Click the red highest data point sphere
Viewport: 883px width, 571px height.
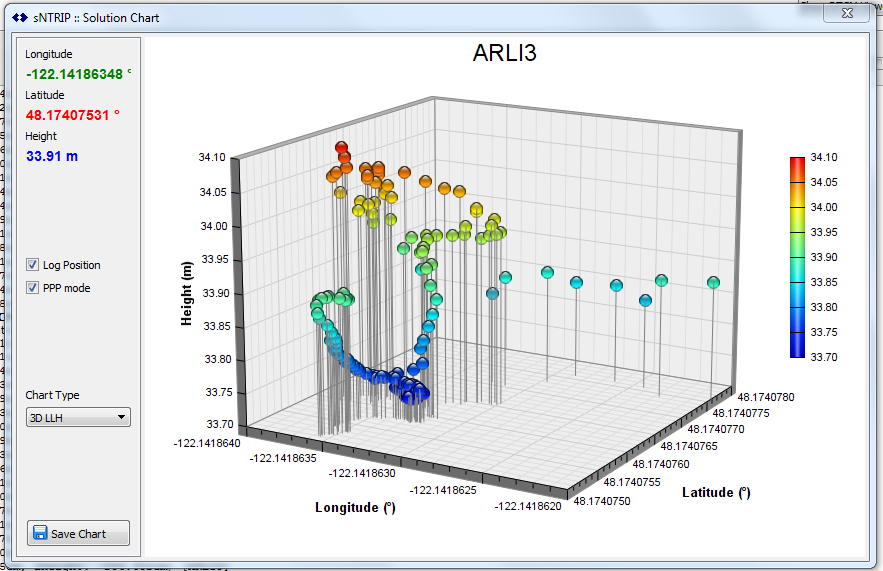tap(342, 148)
